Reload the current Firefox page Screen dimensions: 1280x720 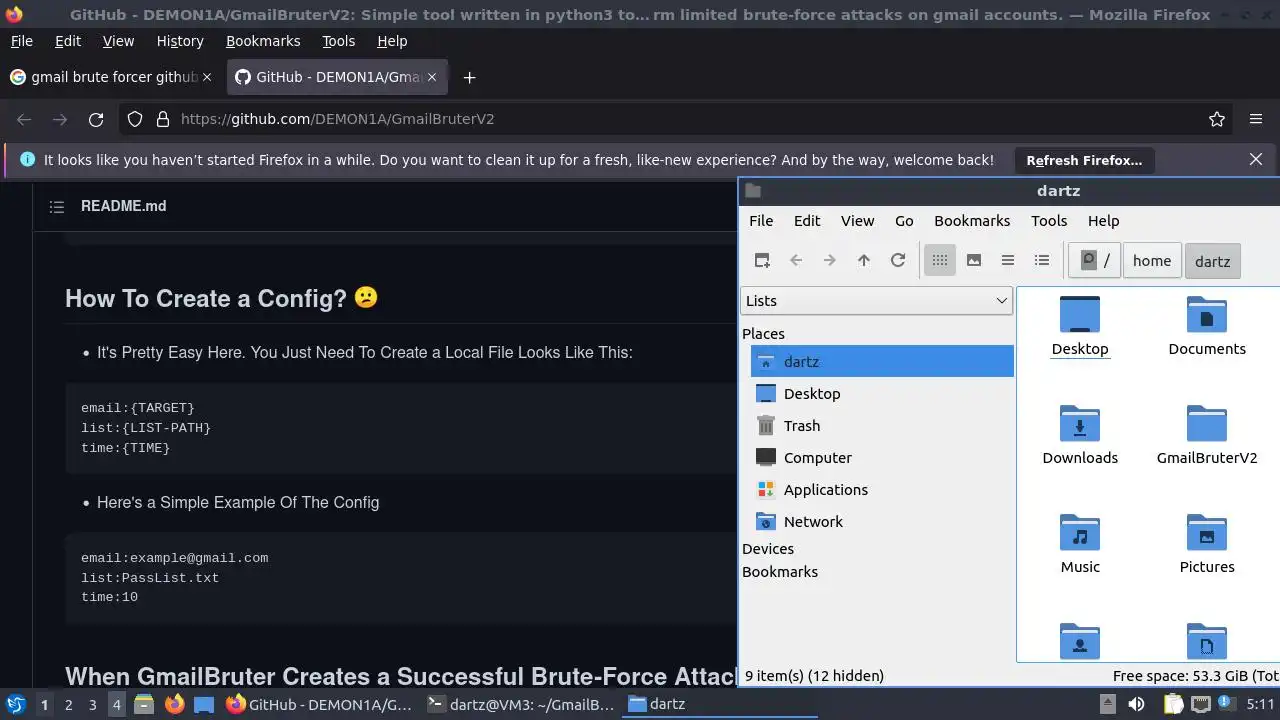96,119
